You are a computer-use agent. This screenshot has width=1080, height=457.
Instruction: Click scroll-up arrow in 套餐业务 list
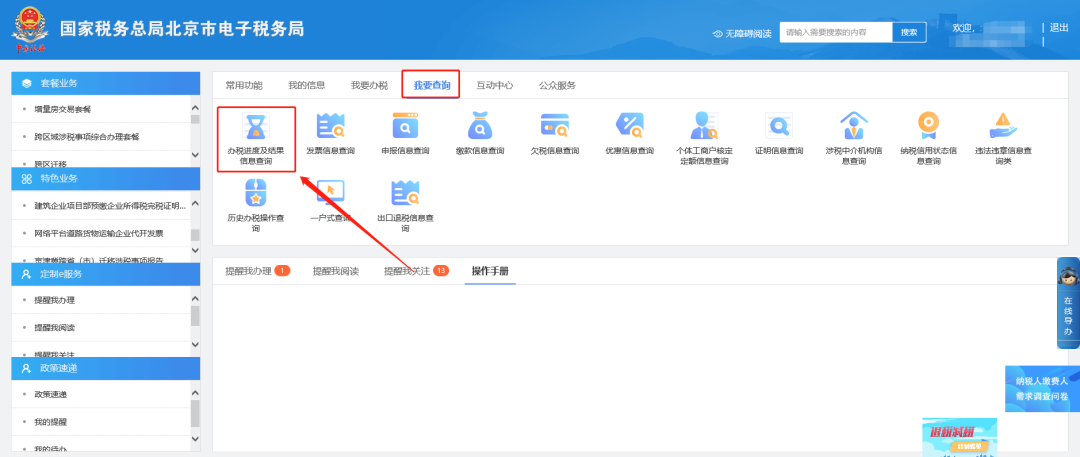click(194, 109)
